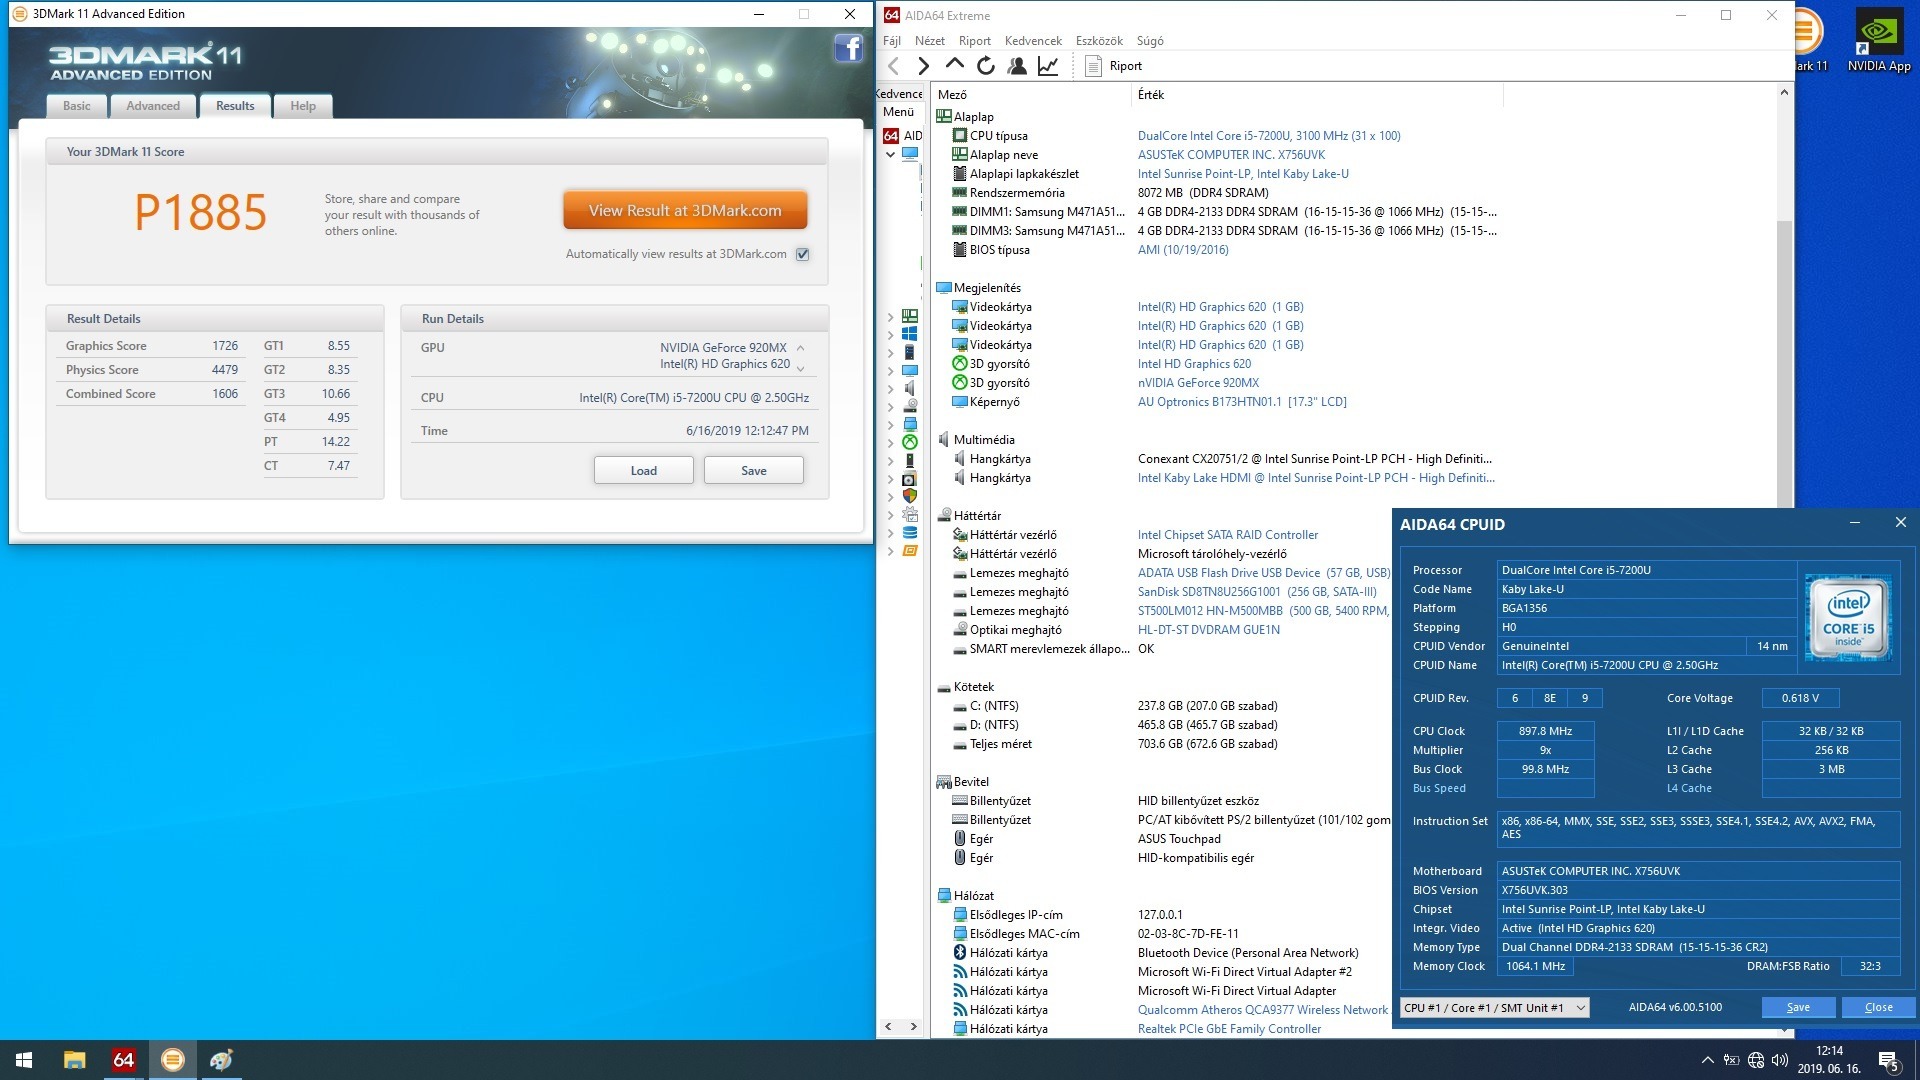1920x1080 pixels.
Task: Select the Windows logo tree icon in sidebar
Action: (910, 334)
